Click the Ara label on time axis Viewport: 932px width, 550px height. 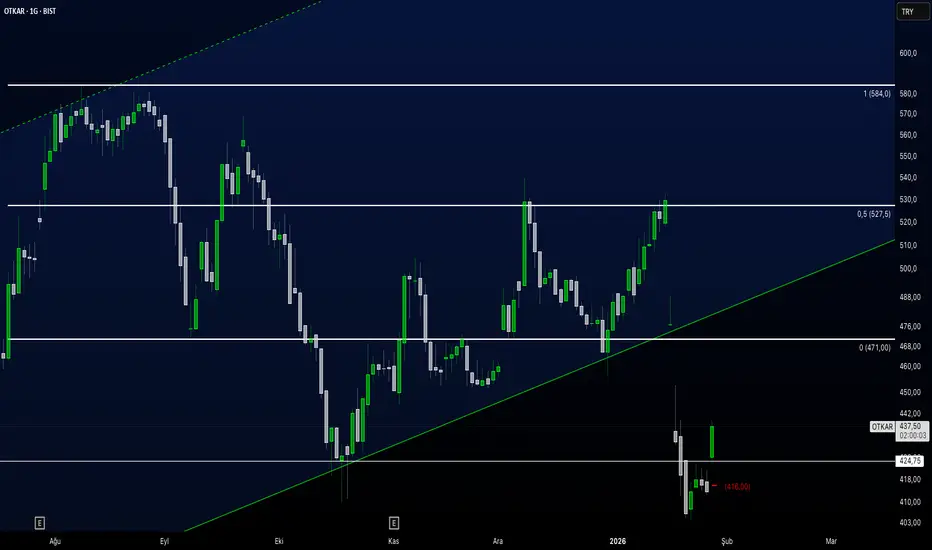(498, 541)
